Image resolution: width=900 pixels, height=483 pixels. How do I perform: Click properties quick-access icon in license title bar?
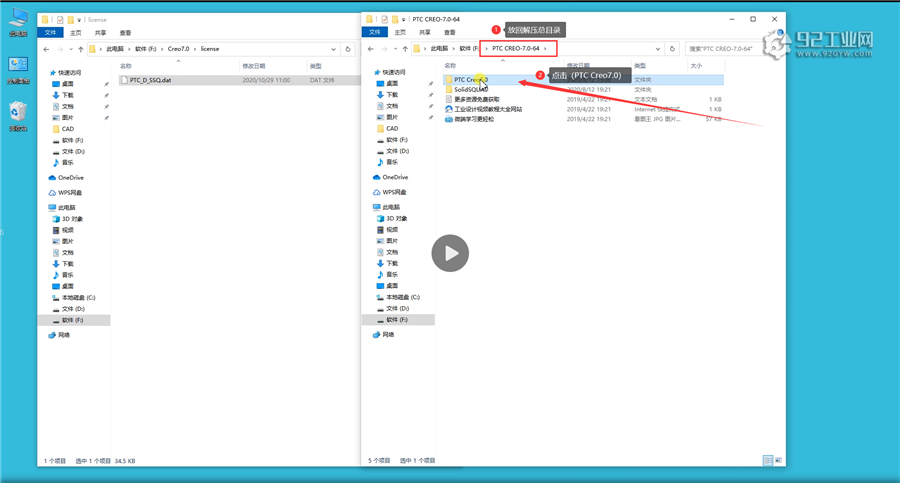(60, 20)
